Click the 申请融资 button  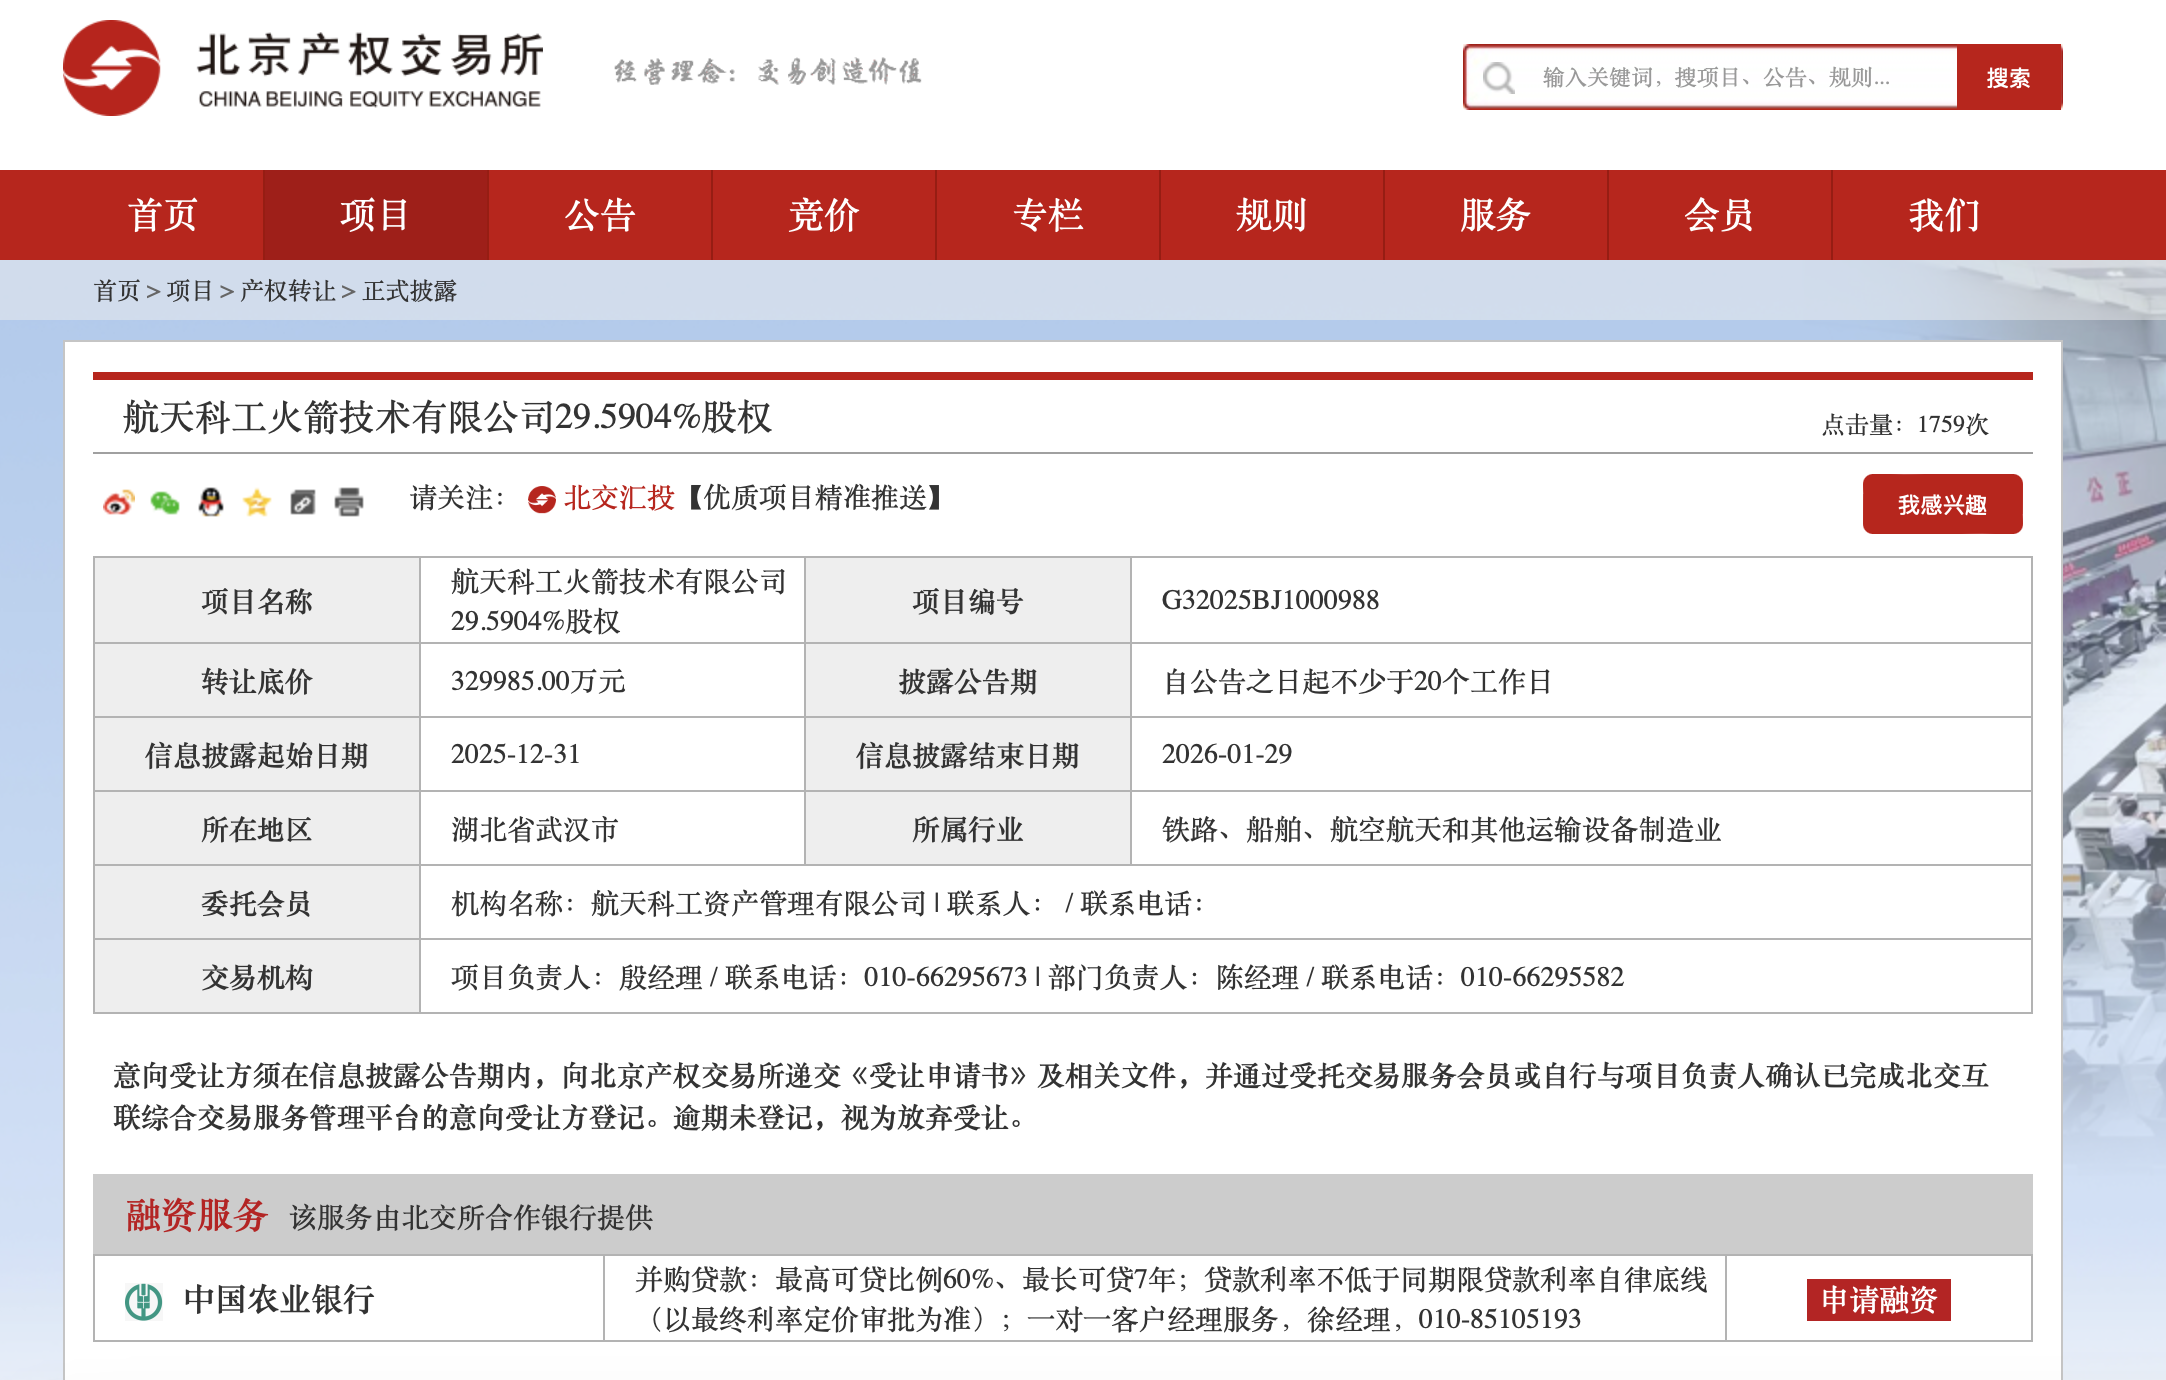(1878, 1300)
